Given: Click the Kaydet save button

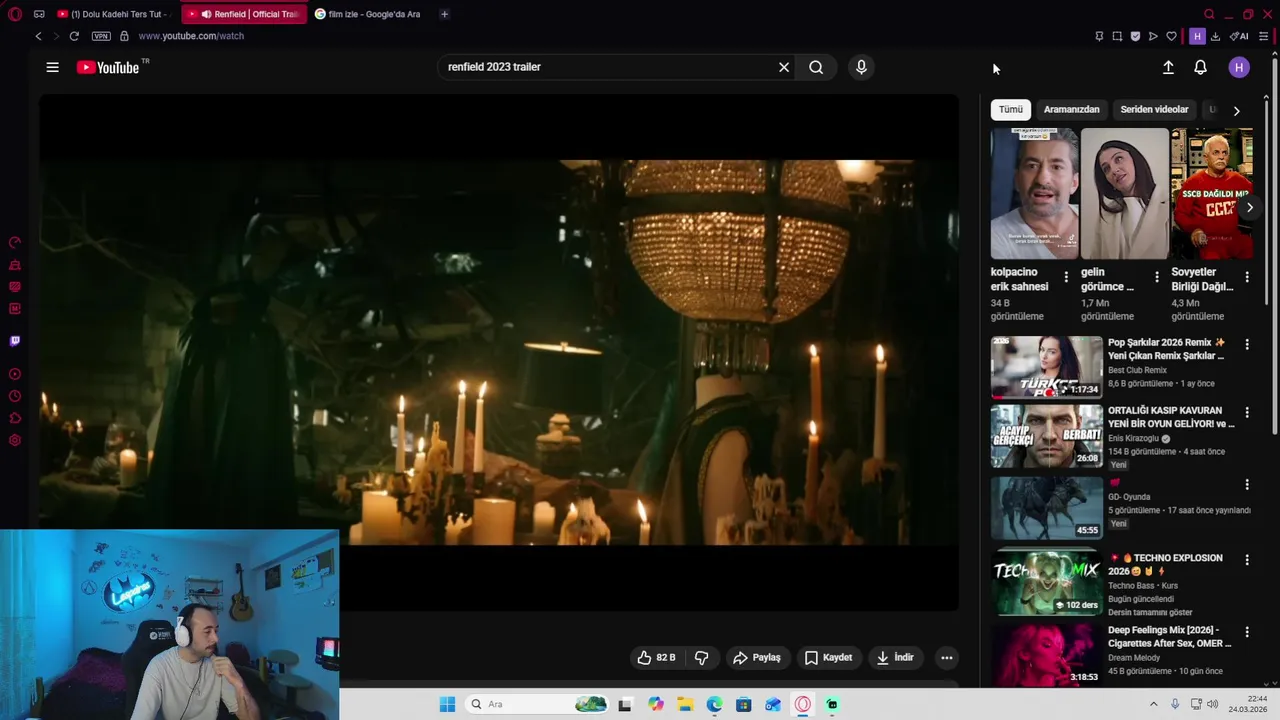Looking at the screenshot, I should [x=829, y=657].
